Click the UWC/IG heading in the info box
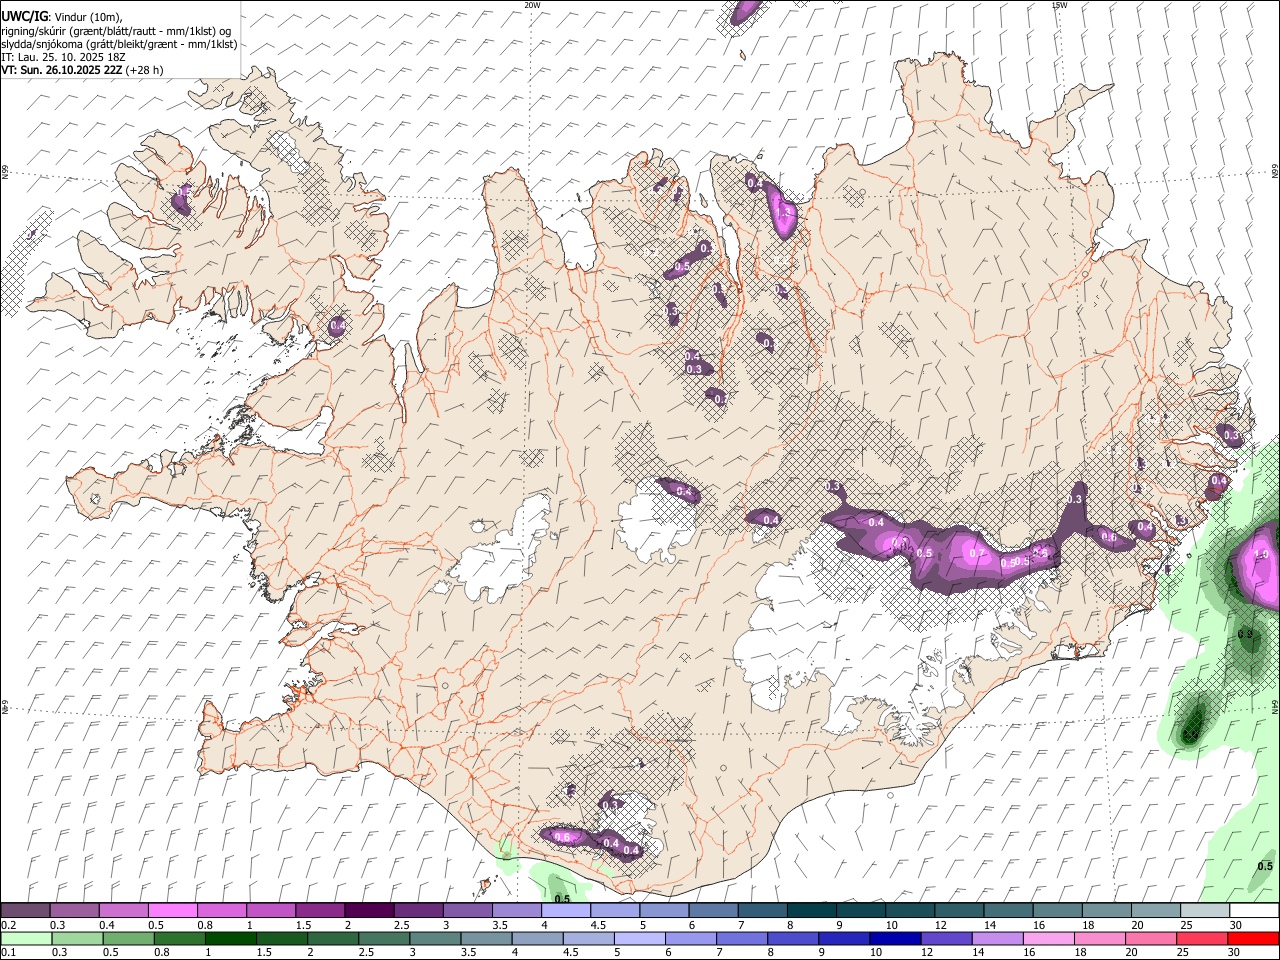Screen dimensions: 1280x960 [24, 16]
